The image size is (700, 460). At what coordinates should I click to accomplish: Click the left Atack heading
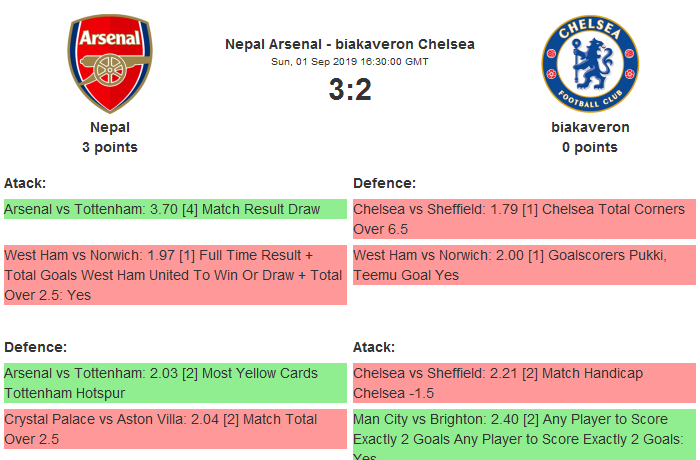[x=25, y=183]
